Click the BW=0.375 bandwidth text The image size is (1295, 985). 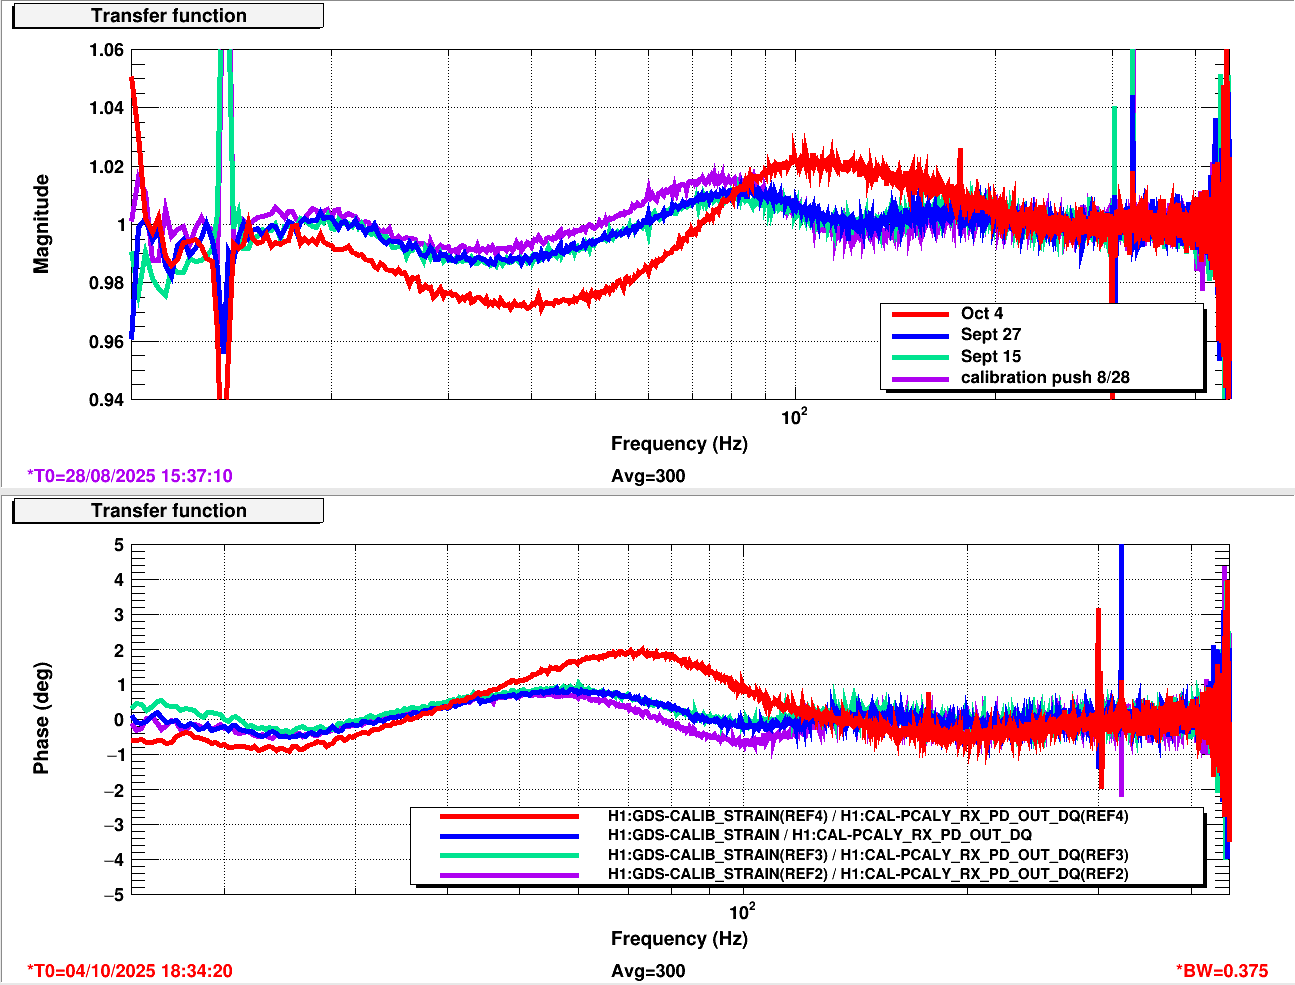tap(1221, 971)
